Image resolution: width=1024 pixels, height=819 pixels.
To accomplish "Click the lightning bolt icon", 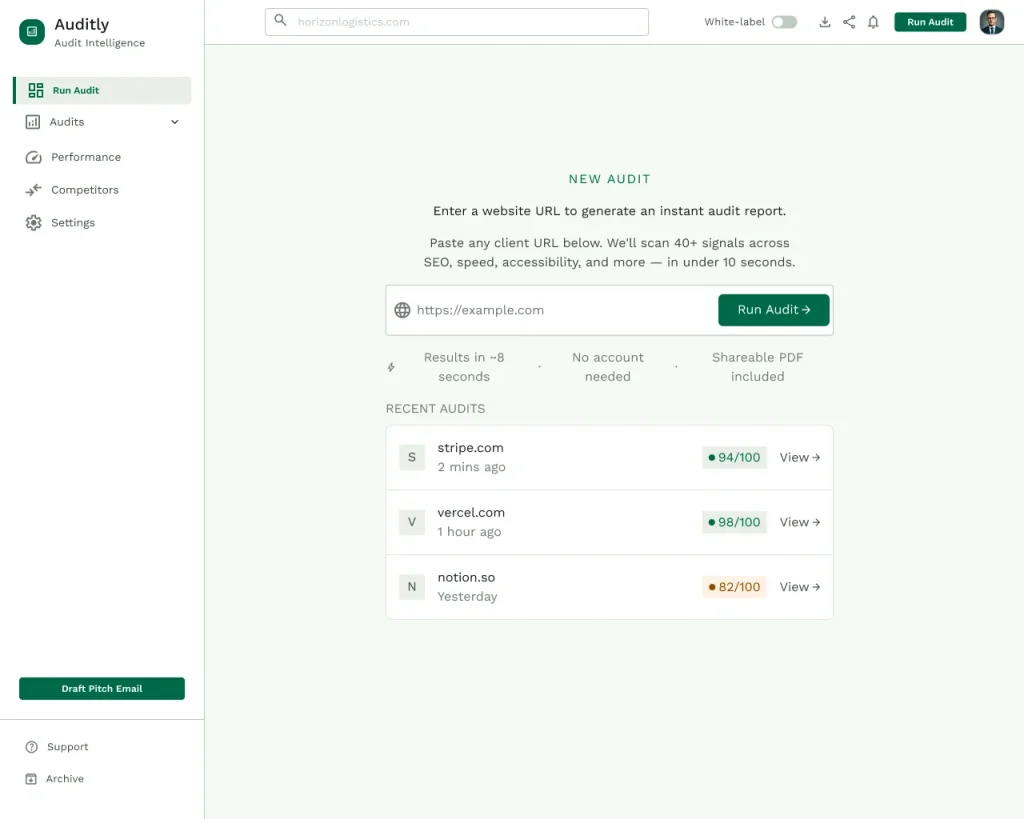I will 391,367.
